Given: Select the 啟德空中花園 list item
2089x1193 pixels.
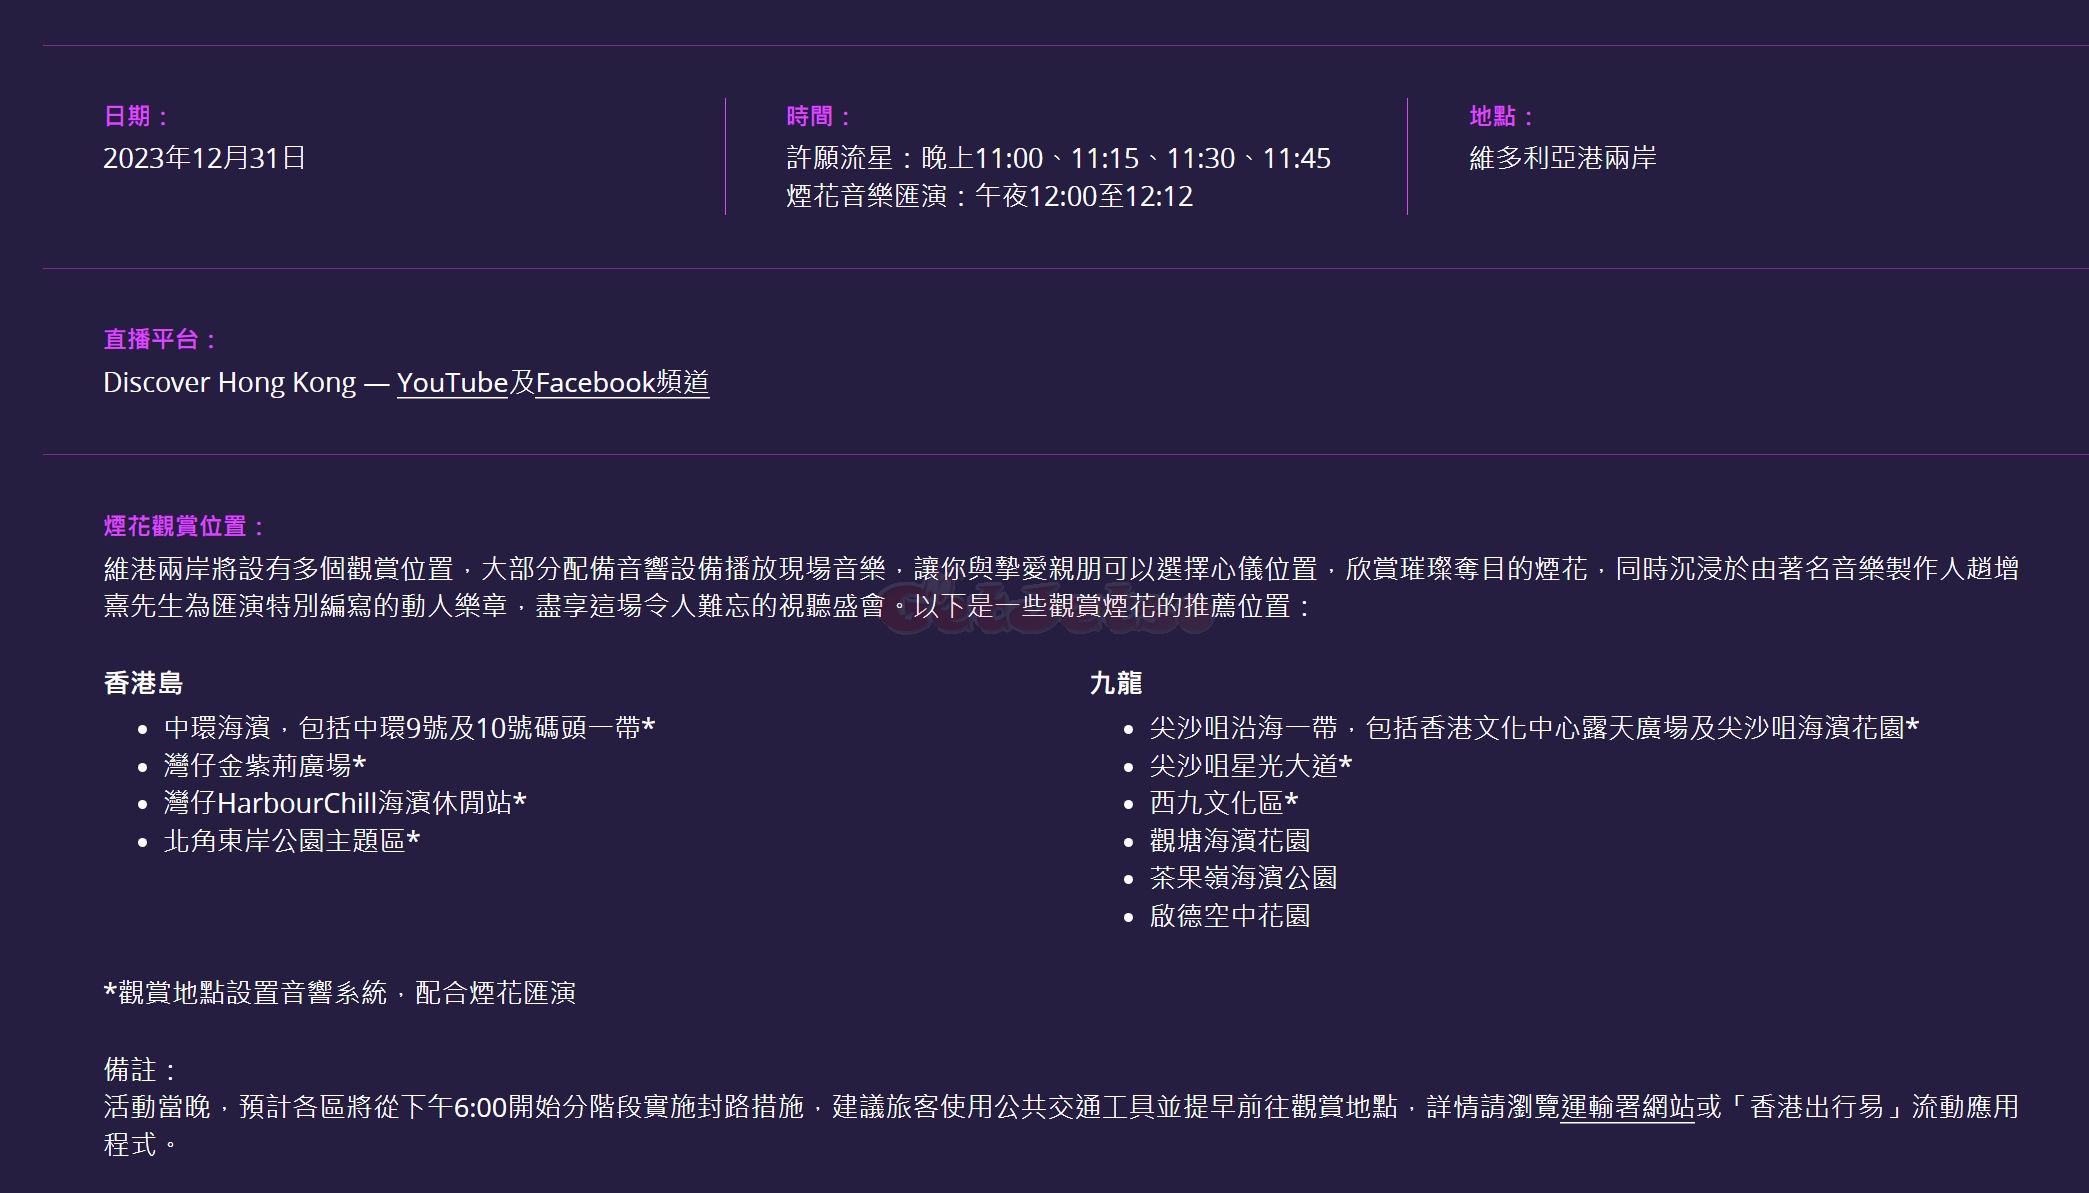Looking at the screenshot, I should point(1229,916).
